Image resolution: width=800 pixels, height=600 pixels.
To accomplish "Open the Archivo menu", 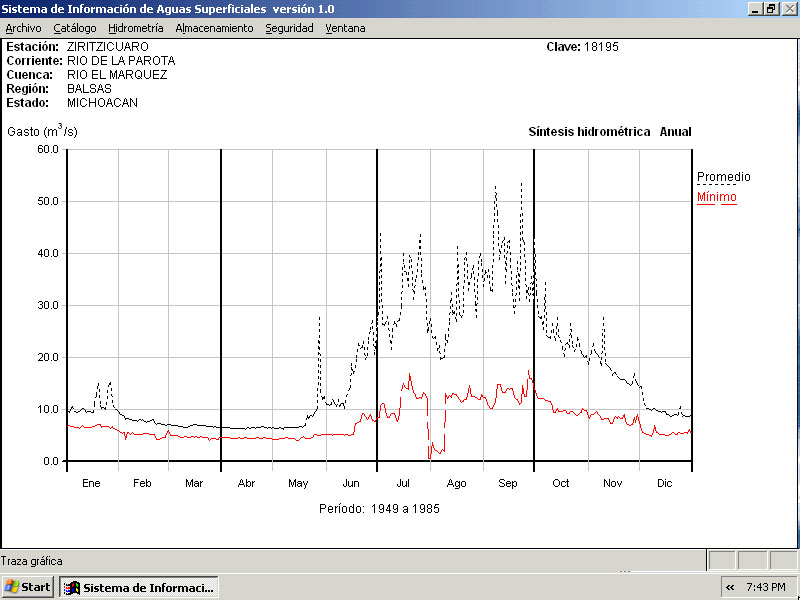I will (24, 28).
